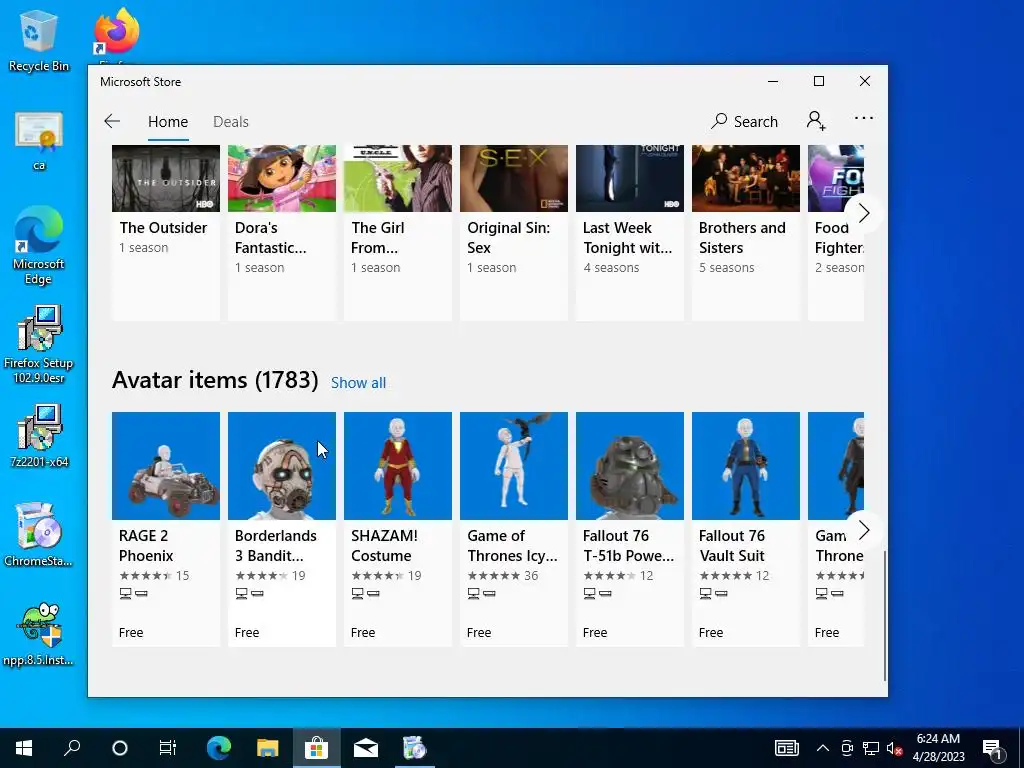Click the installer disc icon on taskbar

[x=414, y=748]
